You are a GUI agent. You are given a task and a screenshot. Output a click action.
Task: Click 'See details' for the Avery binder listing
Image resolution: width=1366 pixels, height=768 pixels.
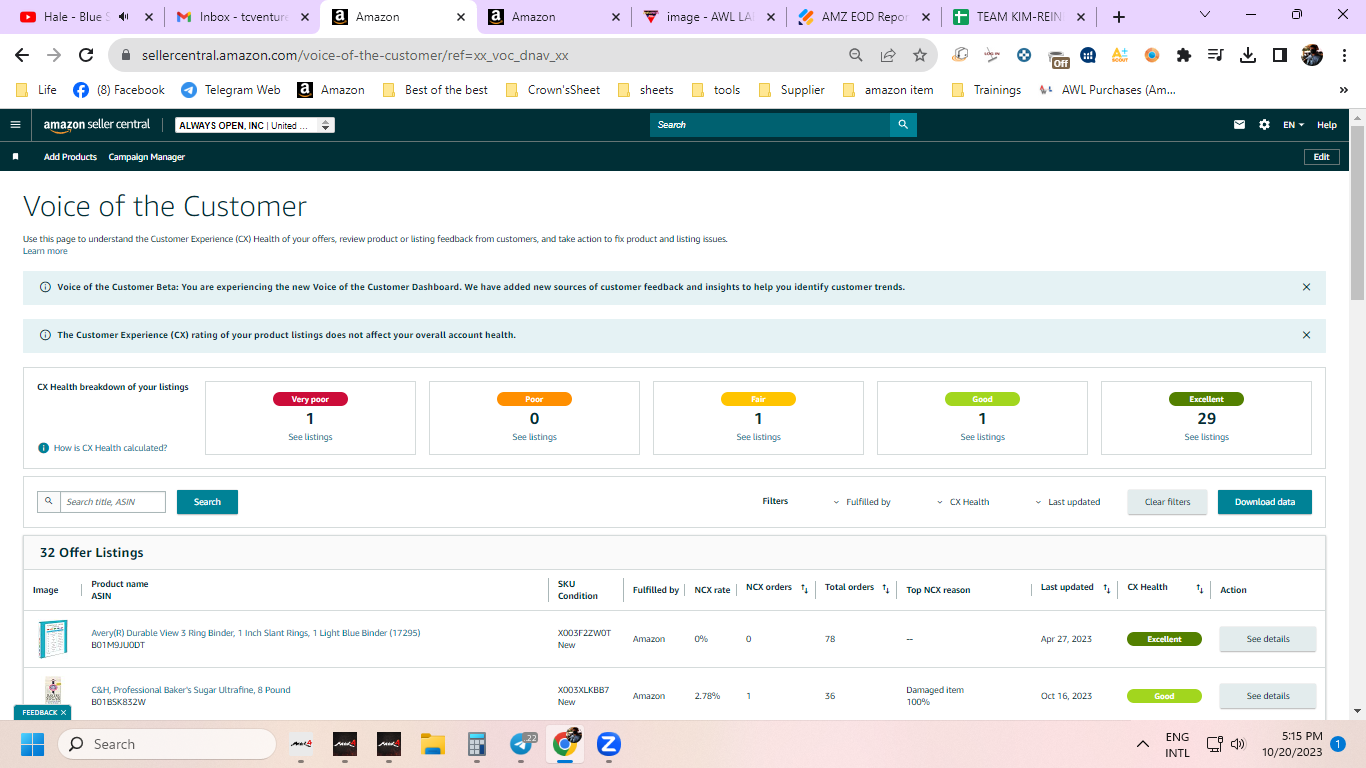click(x=1268, y=639)
